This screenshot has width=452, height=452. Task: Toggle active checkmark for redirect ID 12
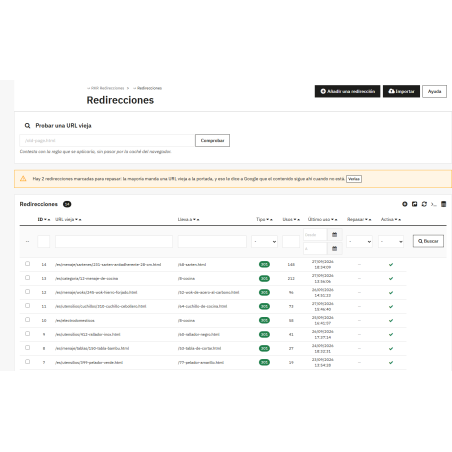point(391,292)
